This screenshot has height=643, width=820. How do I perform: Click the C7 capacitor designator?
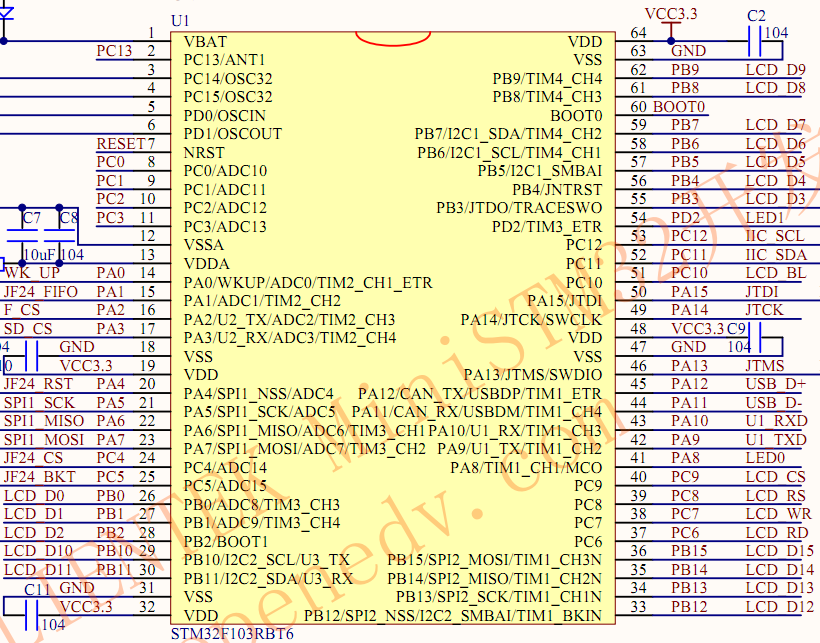tap(31, 217)
